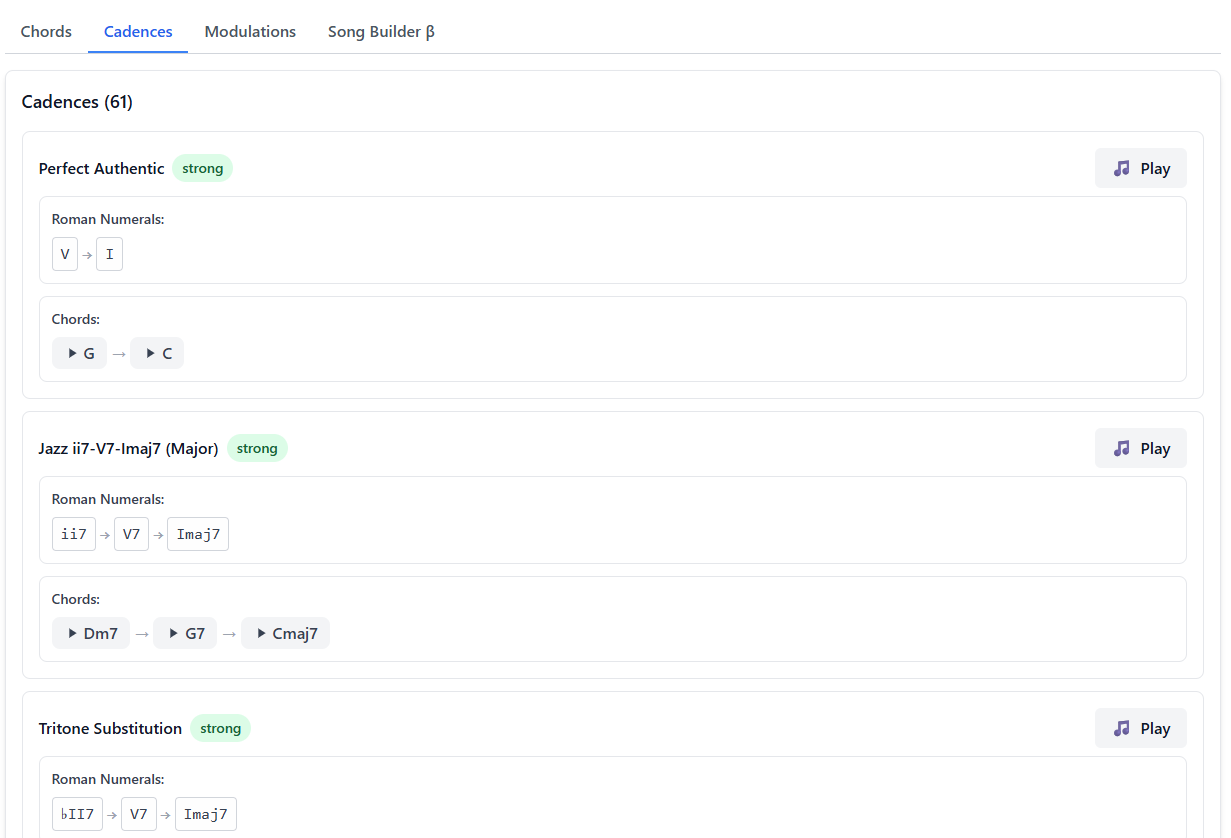Click the V7 numeral in Tritone Substitution
1231x838 pixels.
139,814
